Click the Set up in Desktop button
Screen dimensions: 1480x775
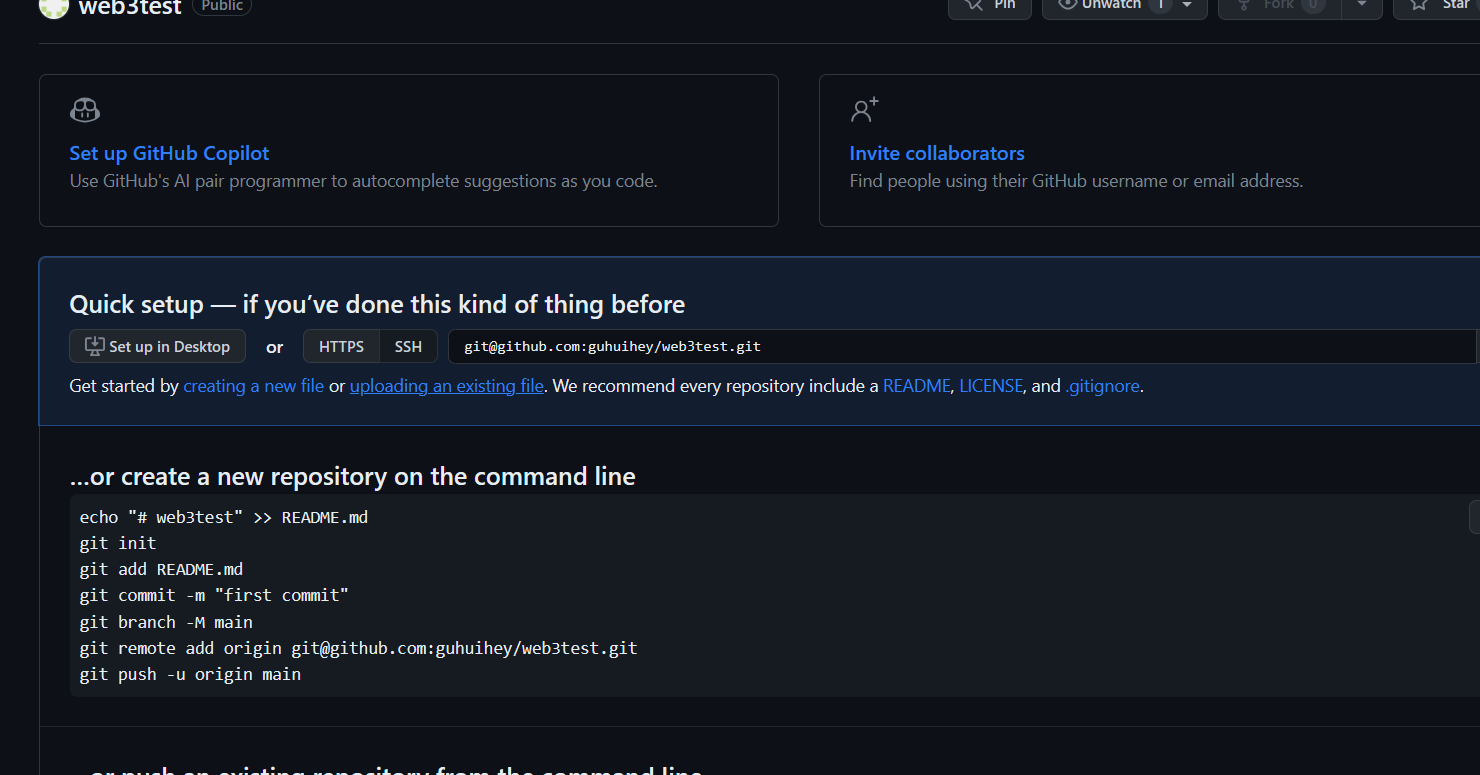point(157,346)
